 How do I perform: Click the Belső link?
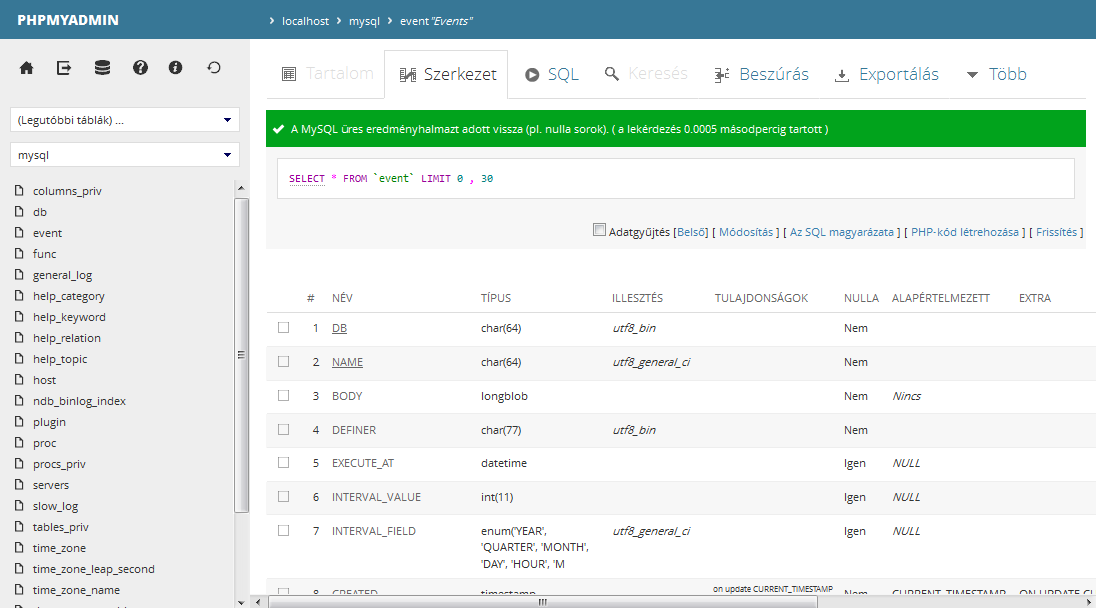coord(691,232)
